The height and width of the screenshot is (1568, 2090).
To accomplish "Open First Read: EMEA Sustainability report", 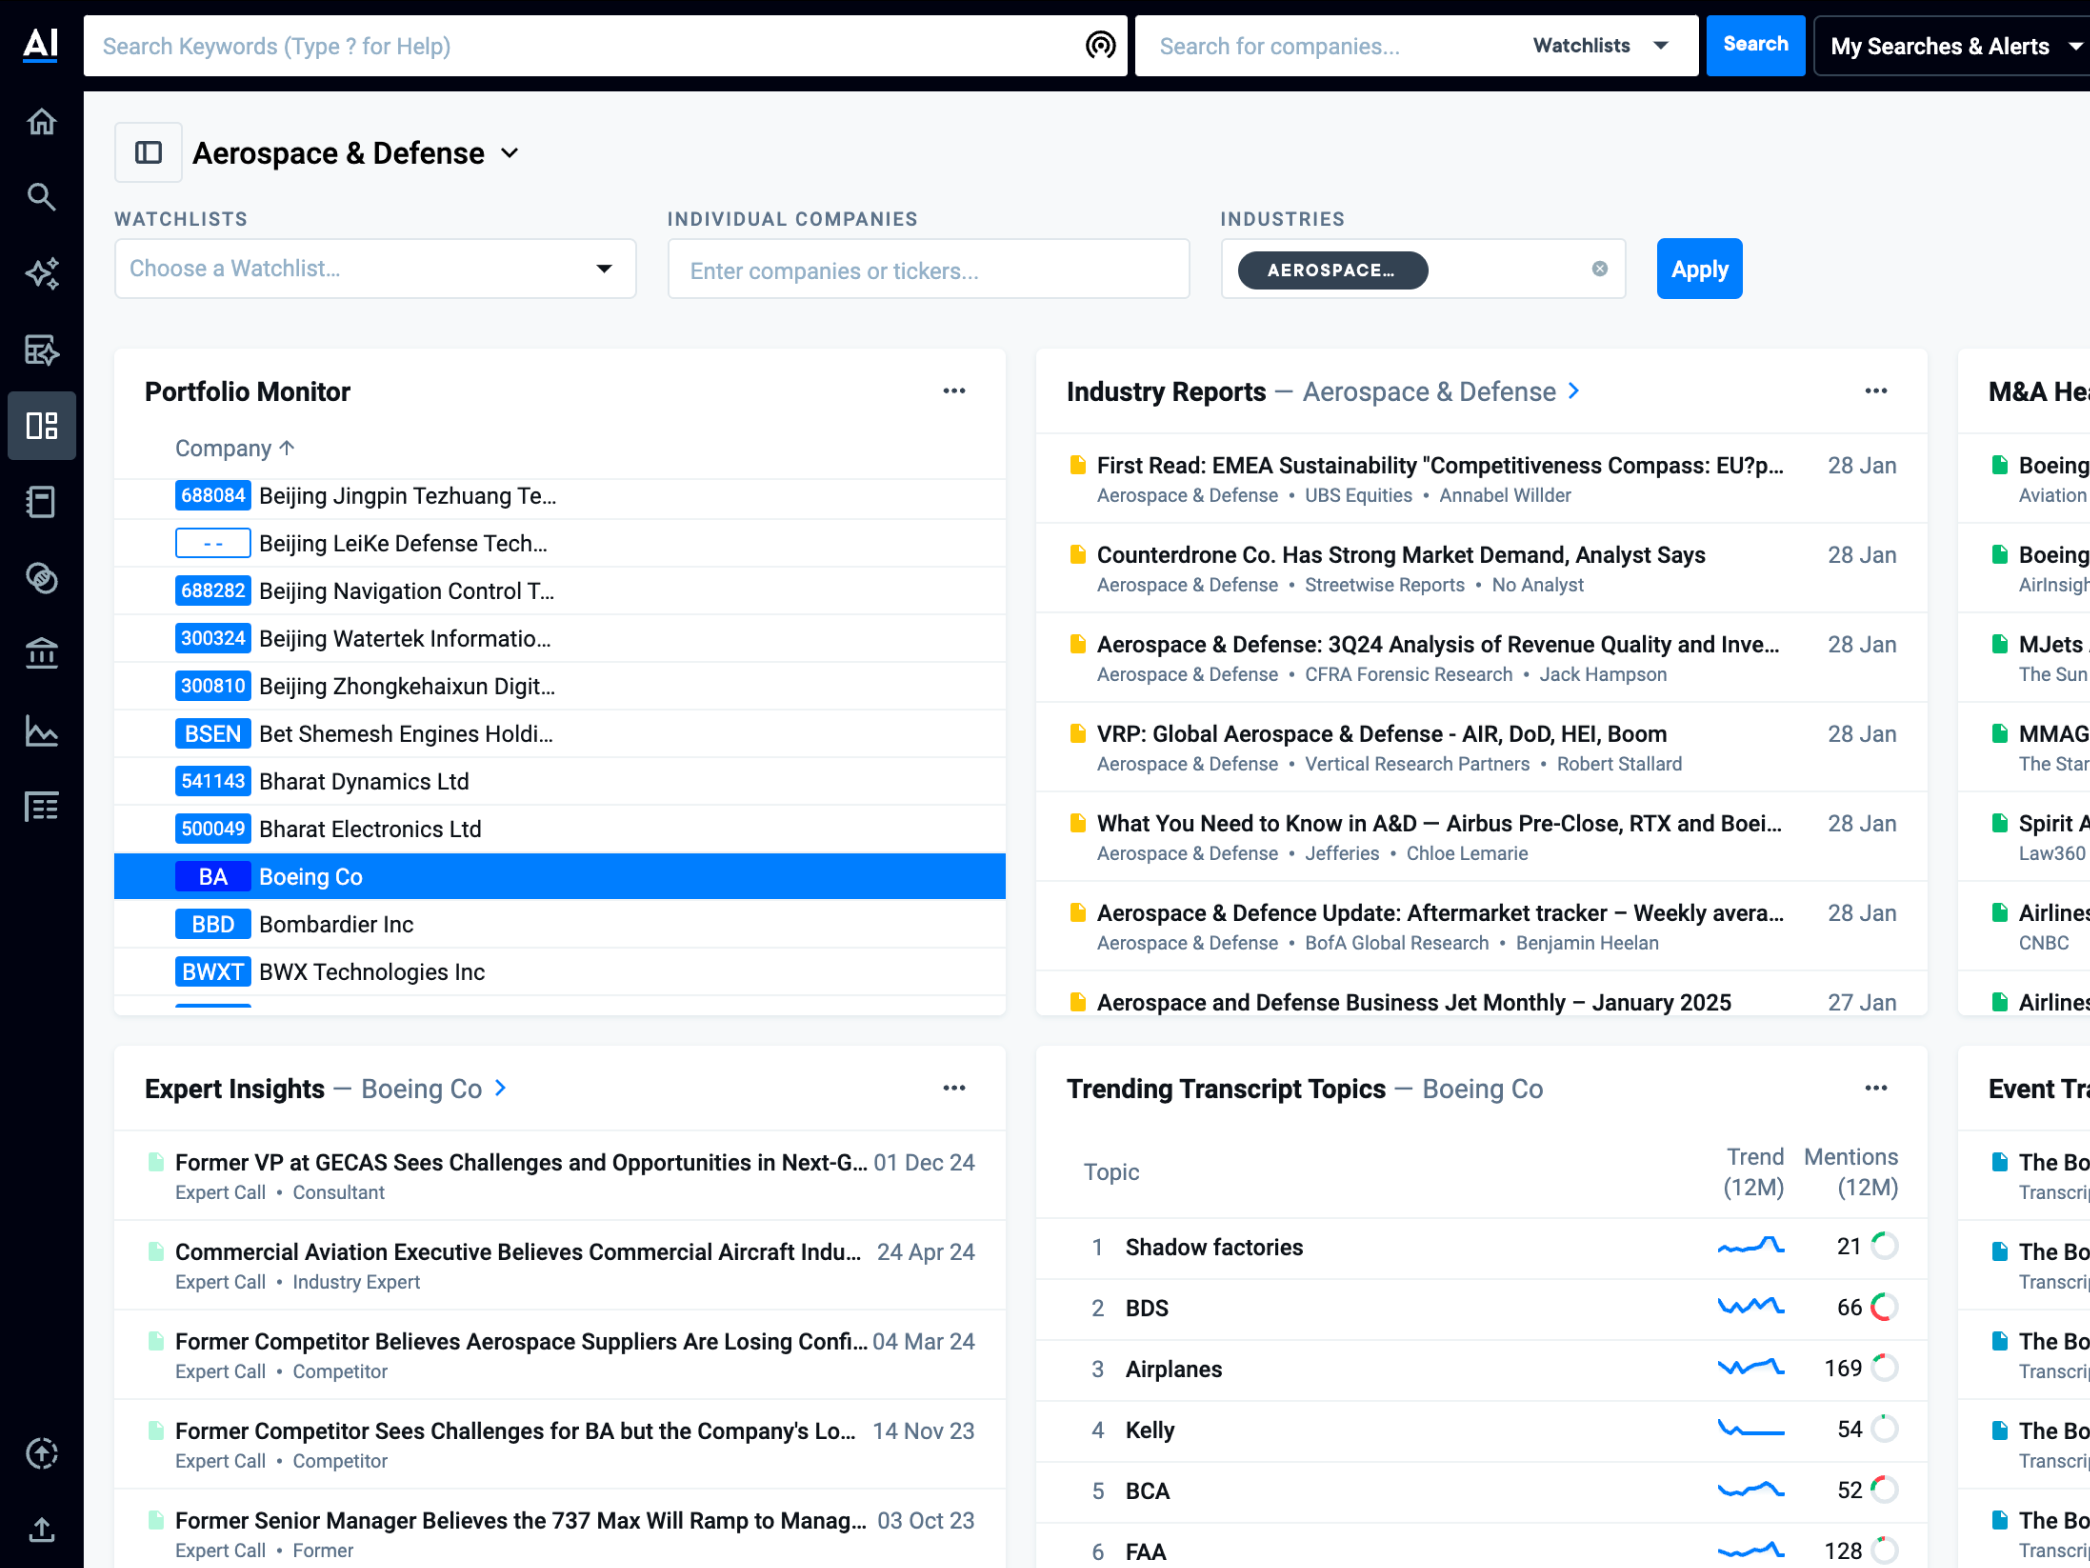I will (x=1439, y=466).
